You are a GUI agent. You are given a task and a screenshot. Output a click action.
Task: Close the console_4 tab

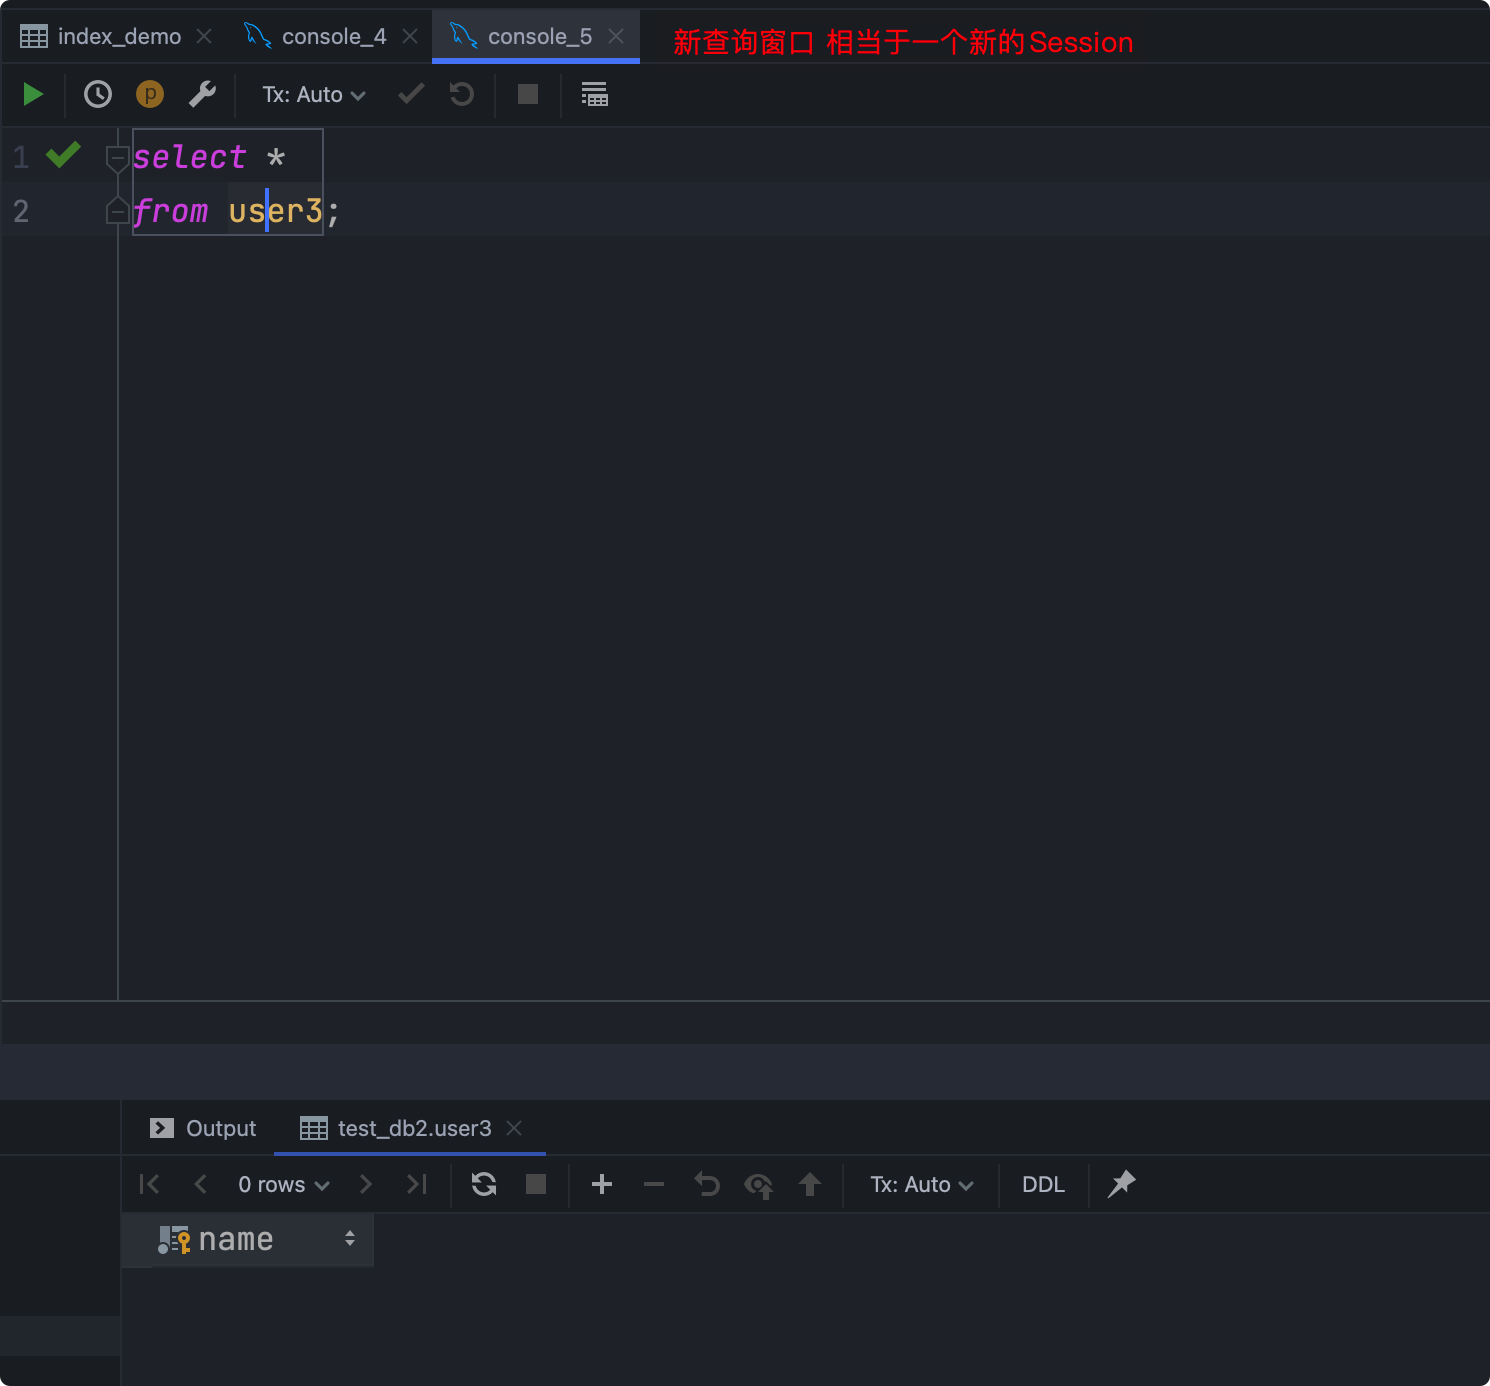410,36
